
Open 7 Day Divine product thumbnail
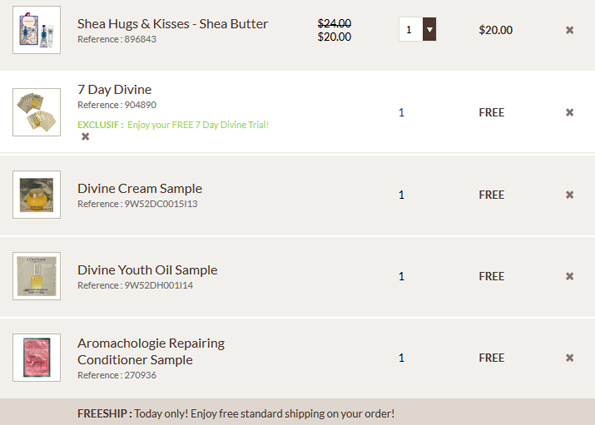coord(36,112)
